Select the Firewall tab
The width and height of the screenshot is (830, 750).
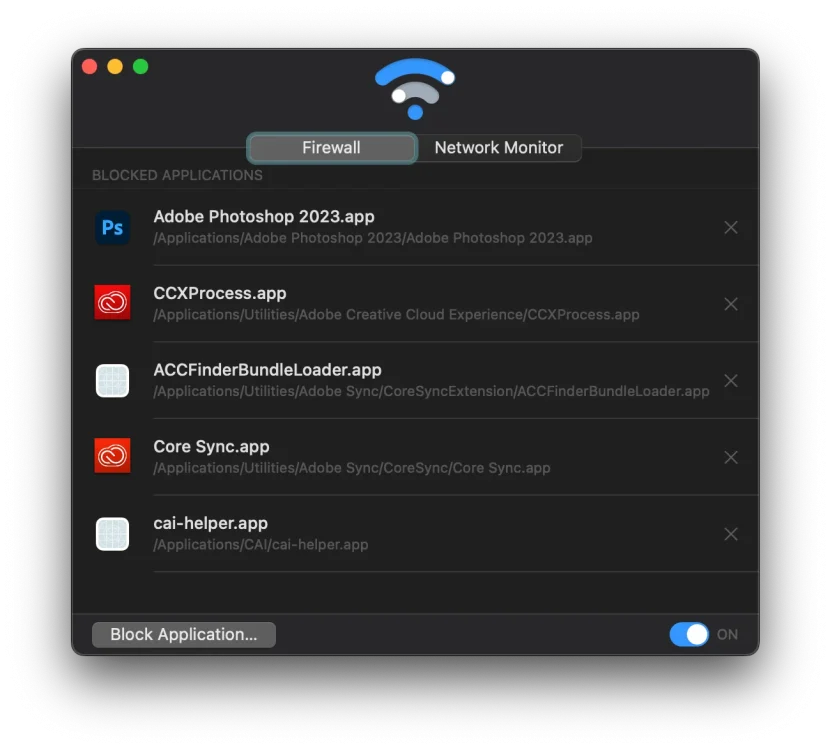pyautogui.click(x=332, y=148)
